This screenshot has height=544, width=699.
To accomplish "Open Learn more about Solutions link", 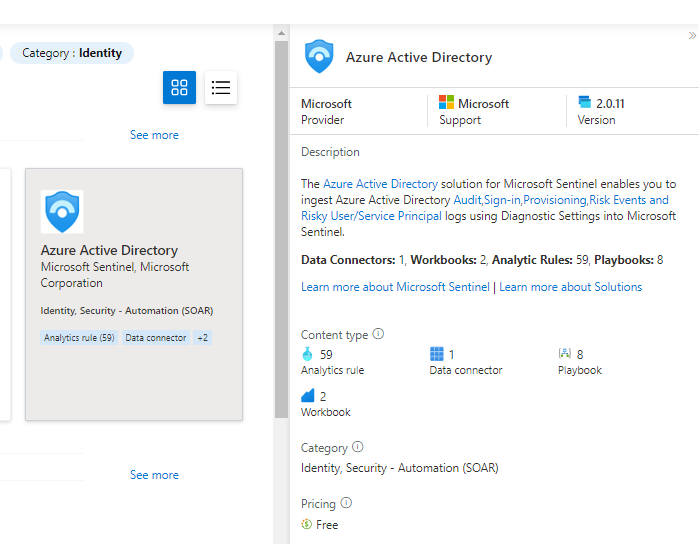I will click(570, 287).
